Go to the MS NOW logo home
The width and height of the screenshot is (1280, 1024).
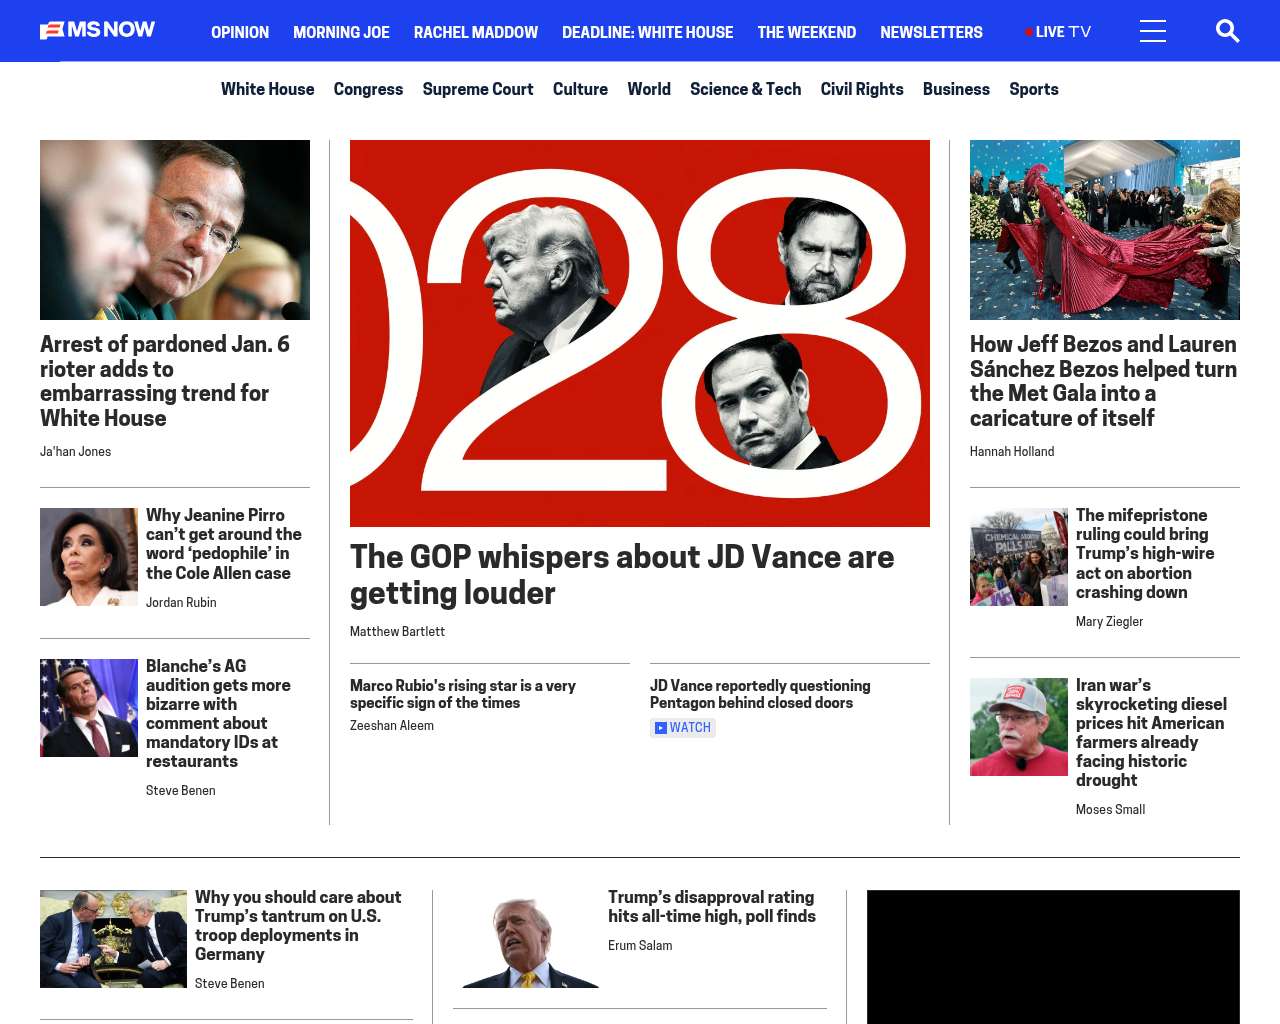[97, 30]
